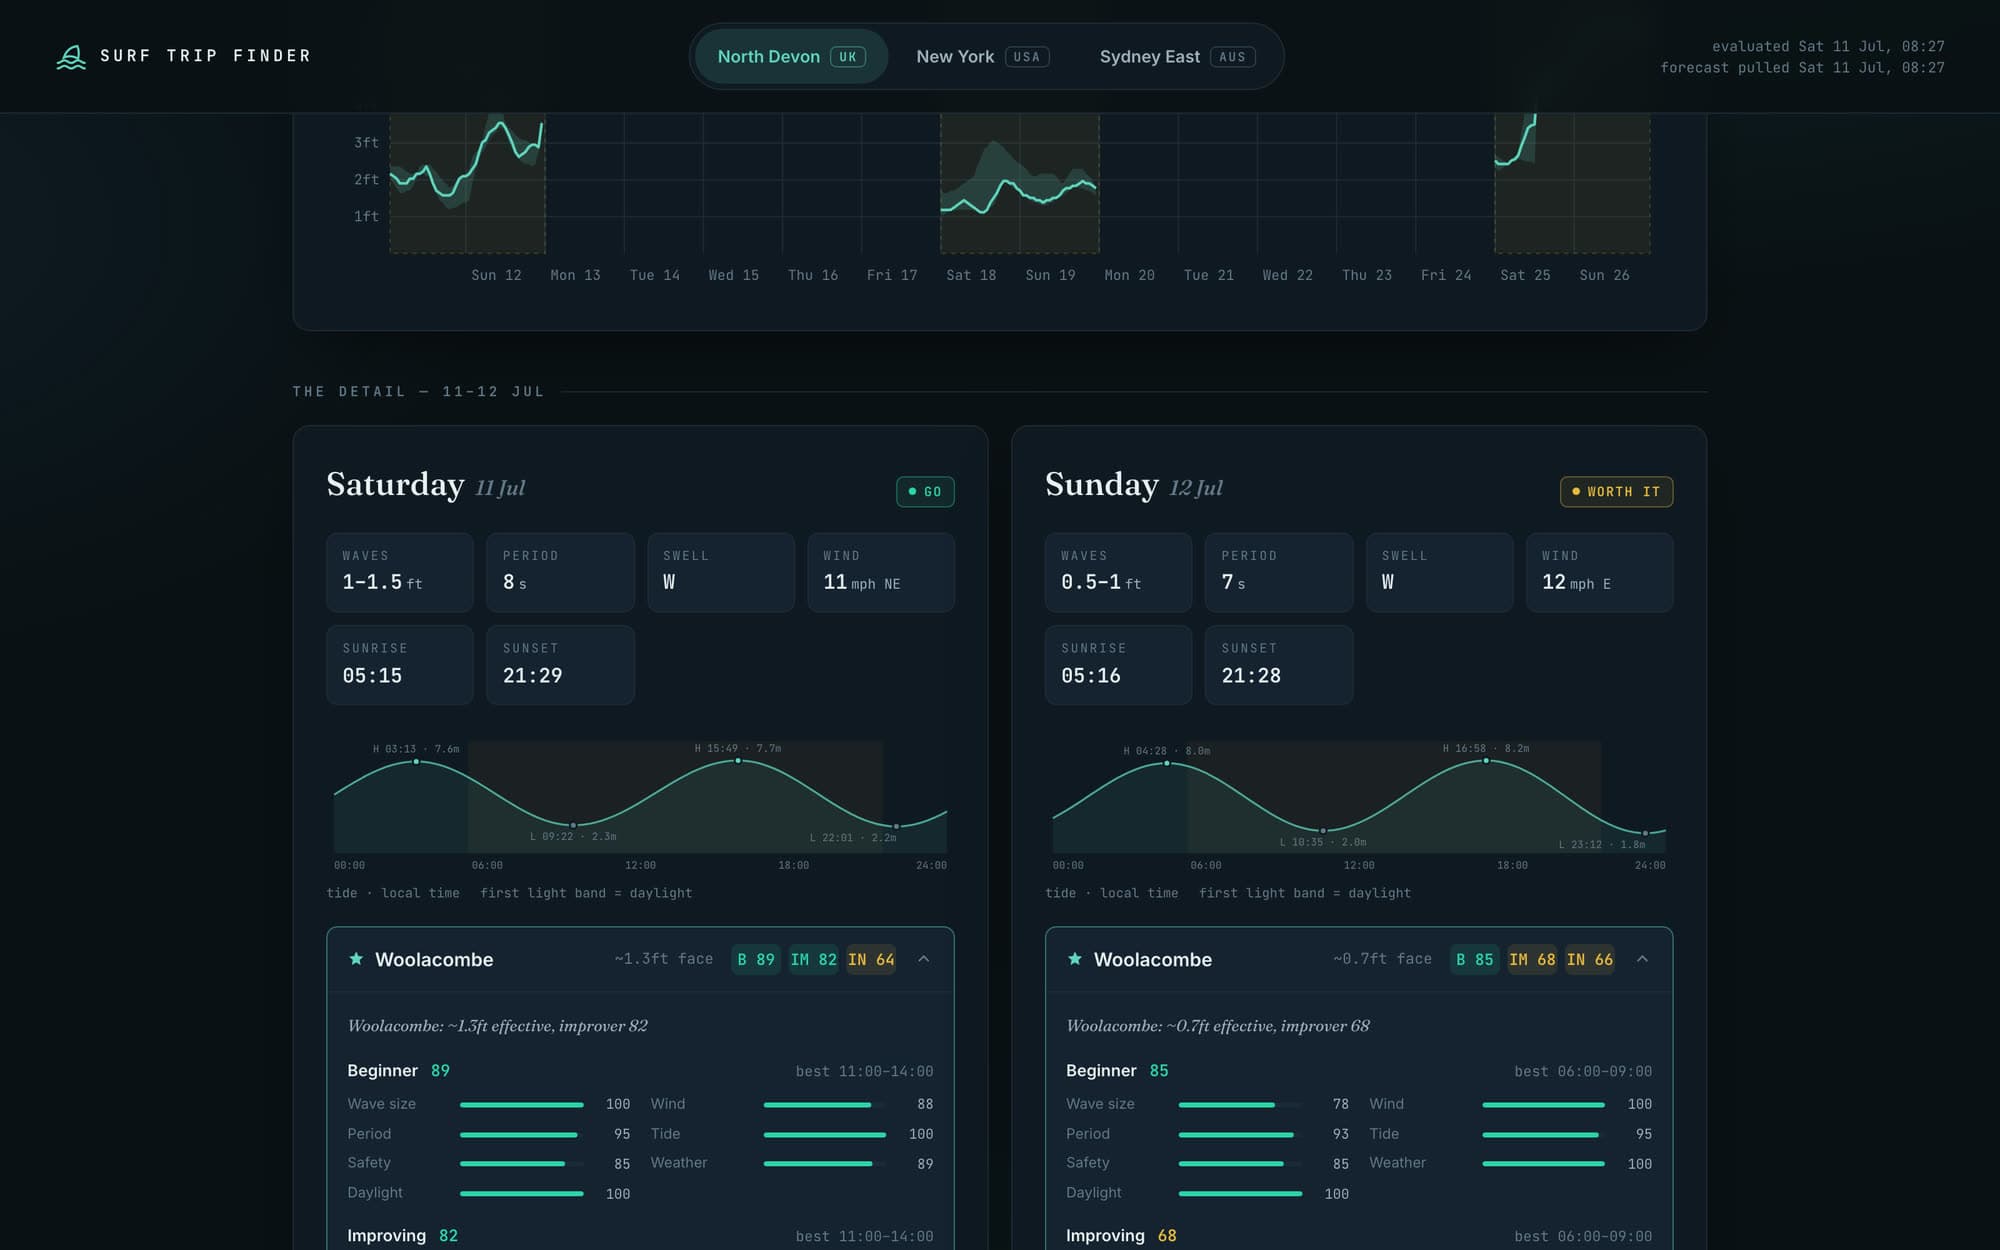The image size is (2000, 1250).
Task: Click the GO status badge on Saturday
Action: pos(925,492)
